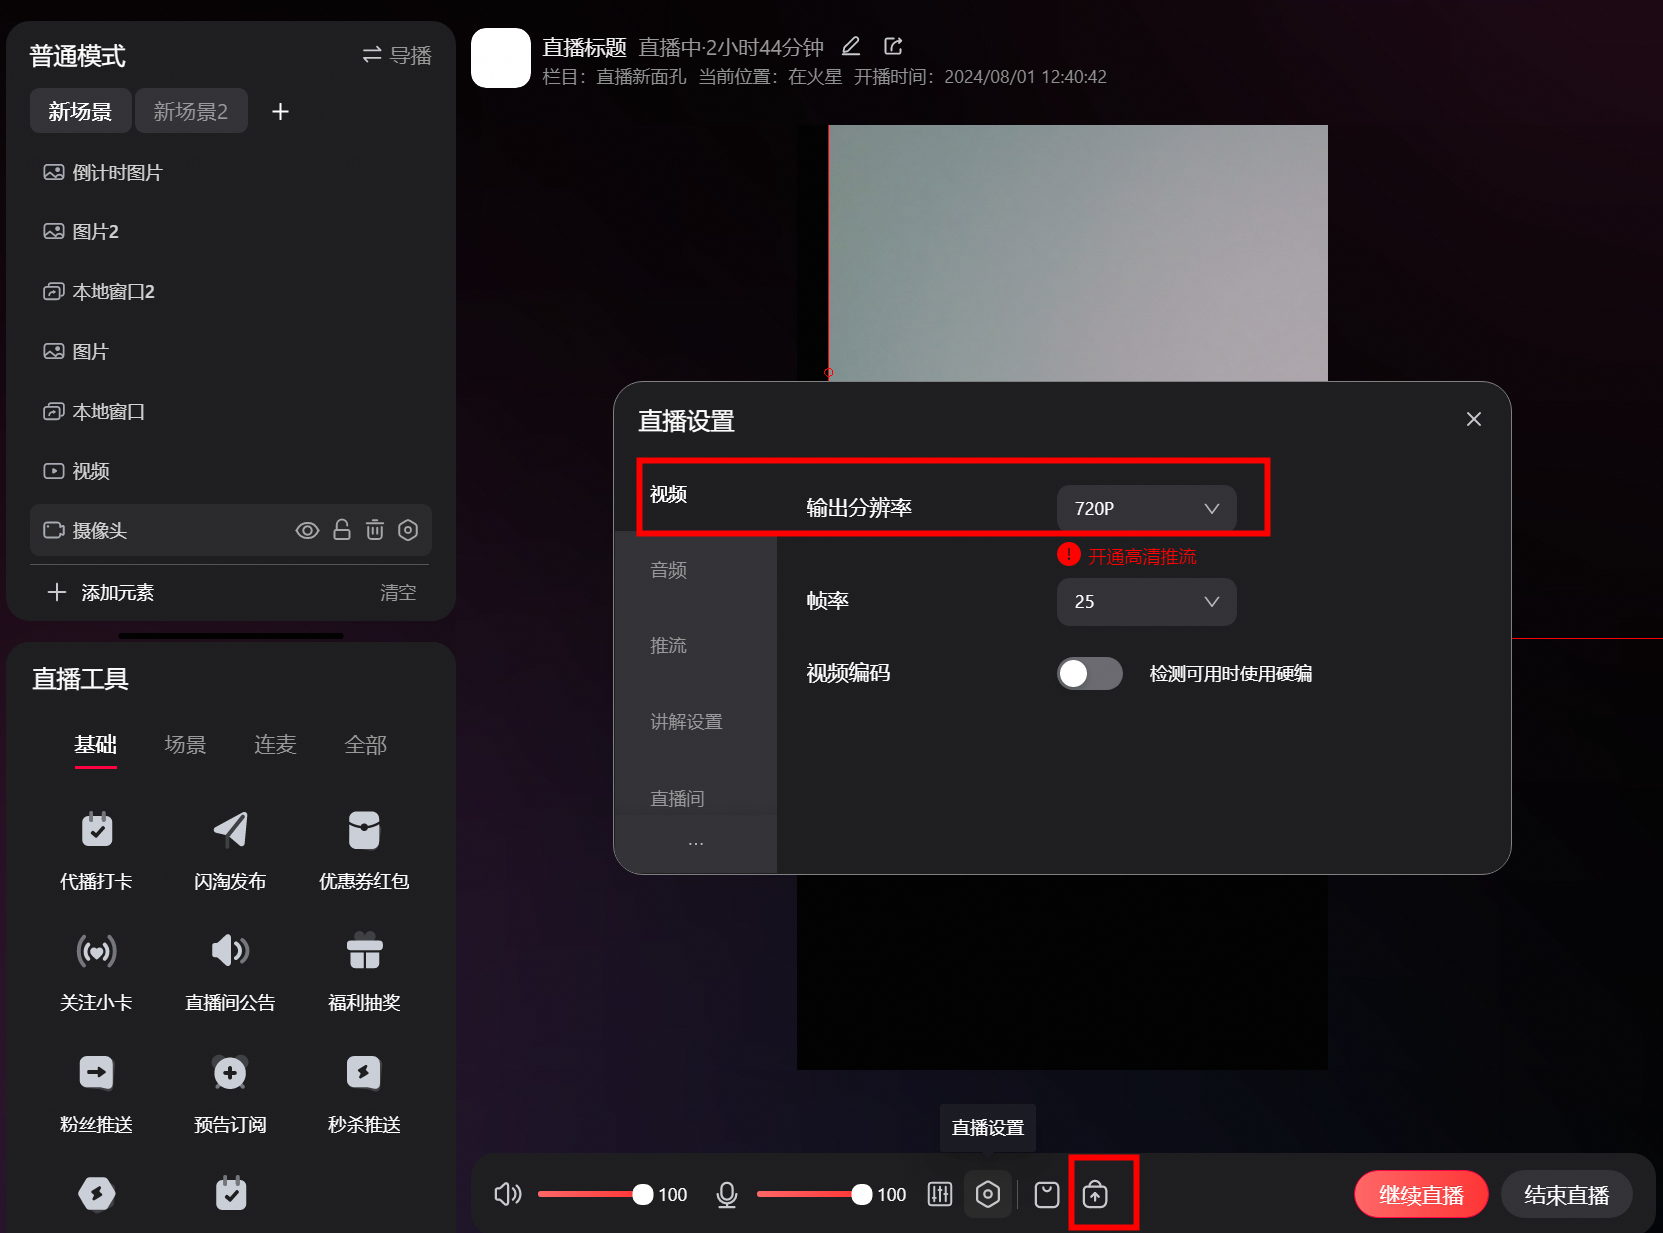Open the 代播打卡 tool

click(96, 850)
